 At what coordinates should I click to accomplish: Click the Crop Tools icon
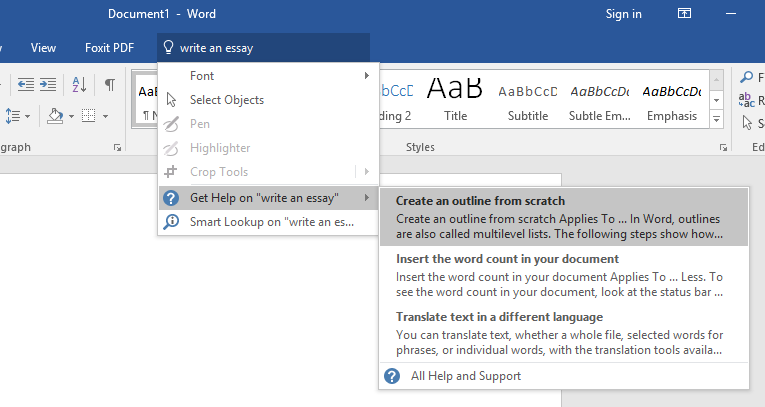pyautogui.click(x=171, y=171)
